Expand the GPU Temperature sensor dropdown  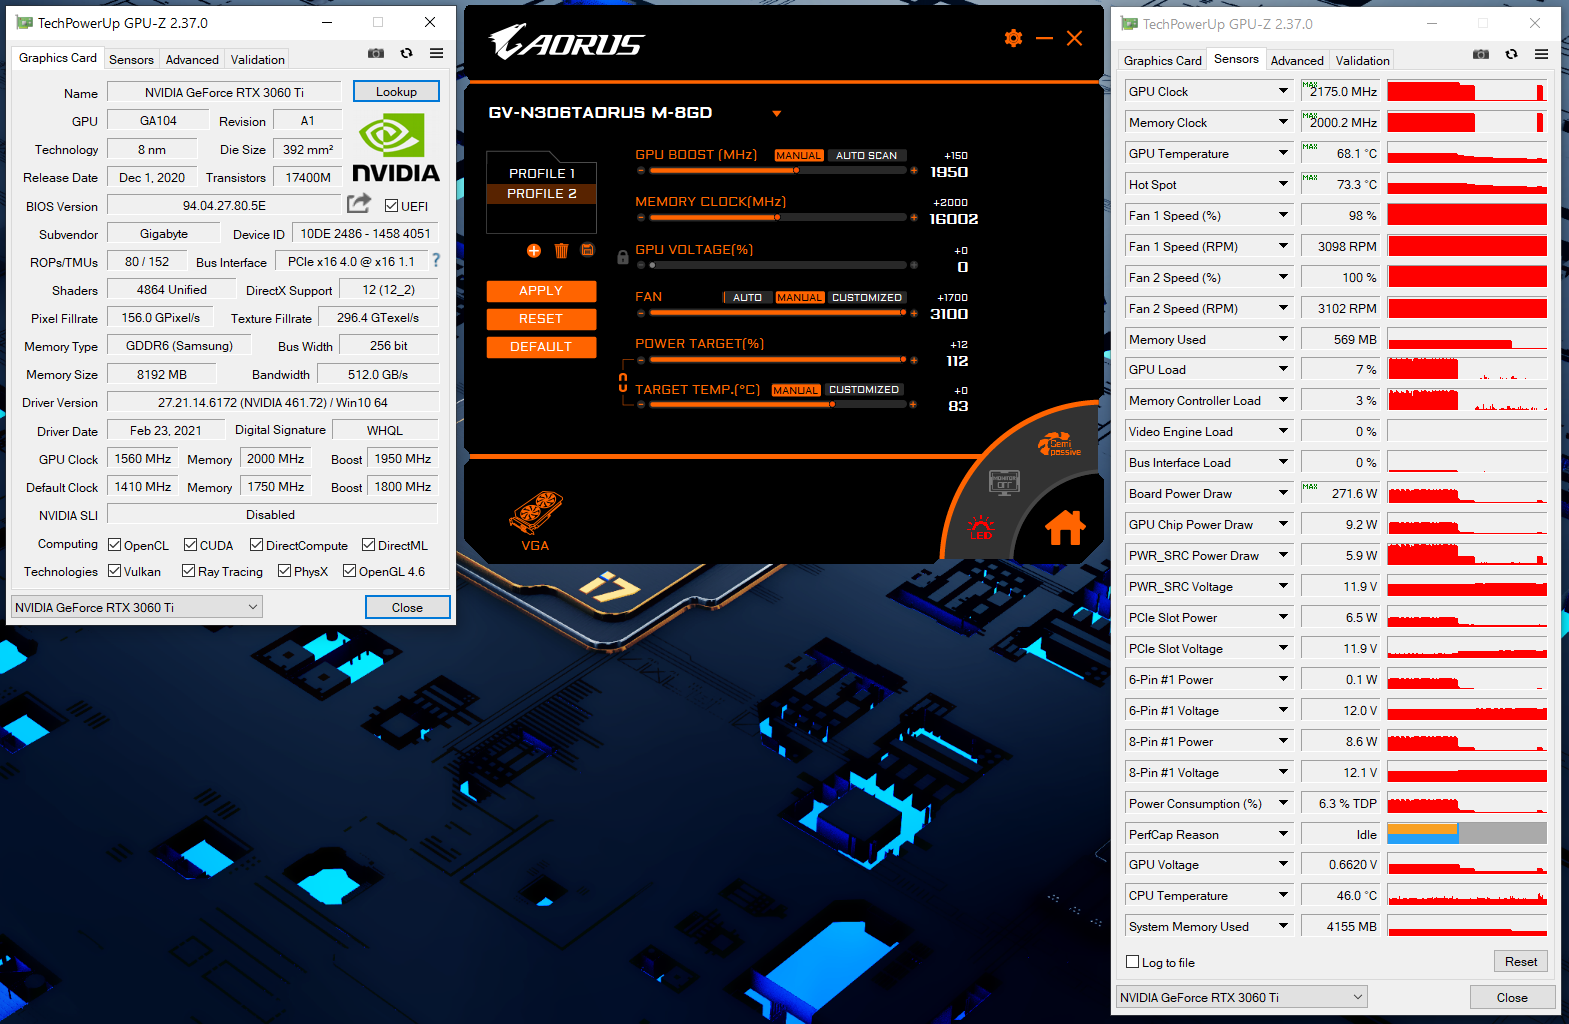point(1283,153)
